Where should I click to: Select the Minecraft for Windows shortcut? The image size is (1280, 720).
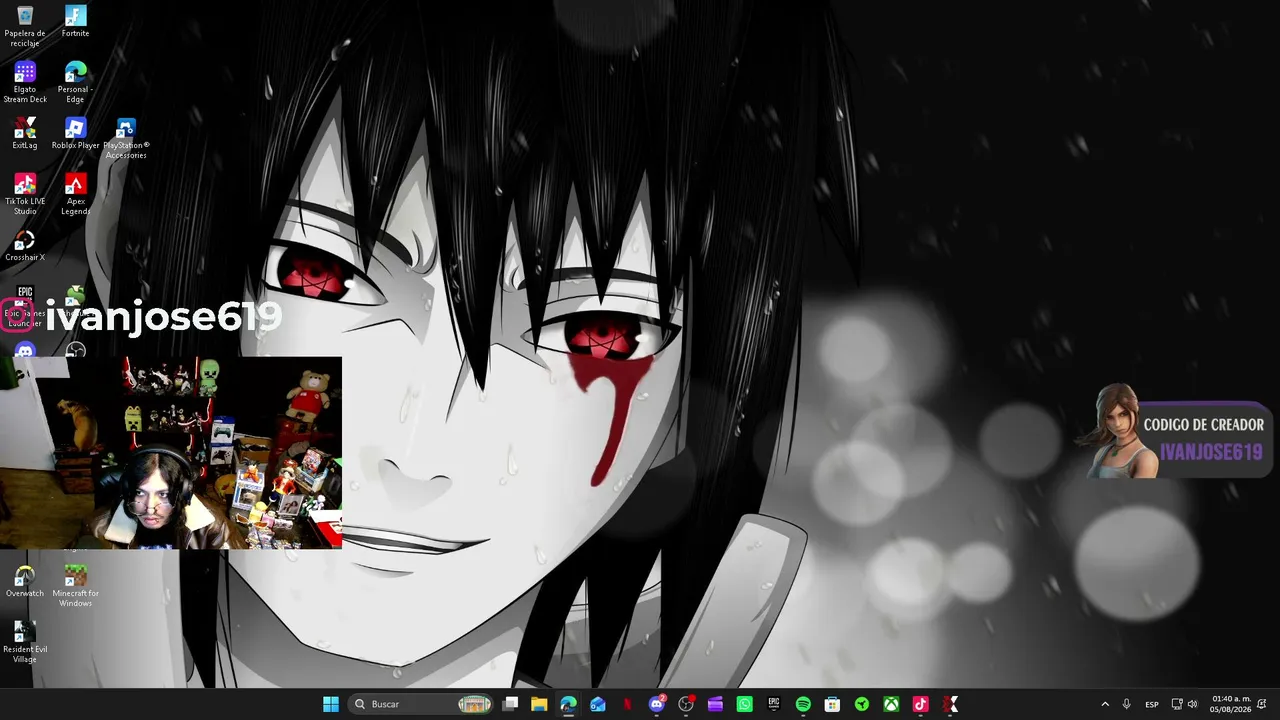pos(75,586)
